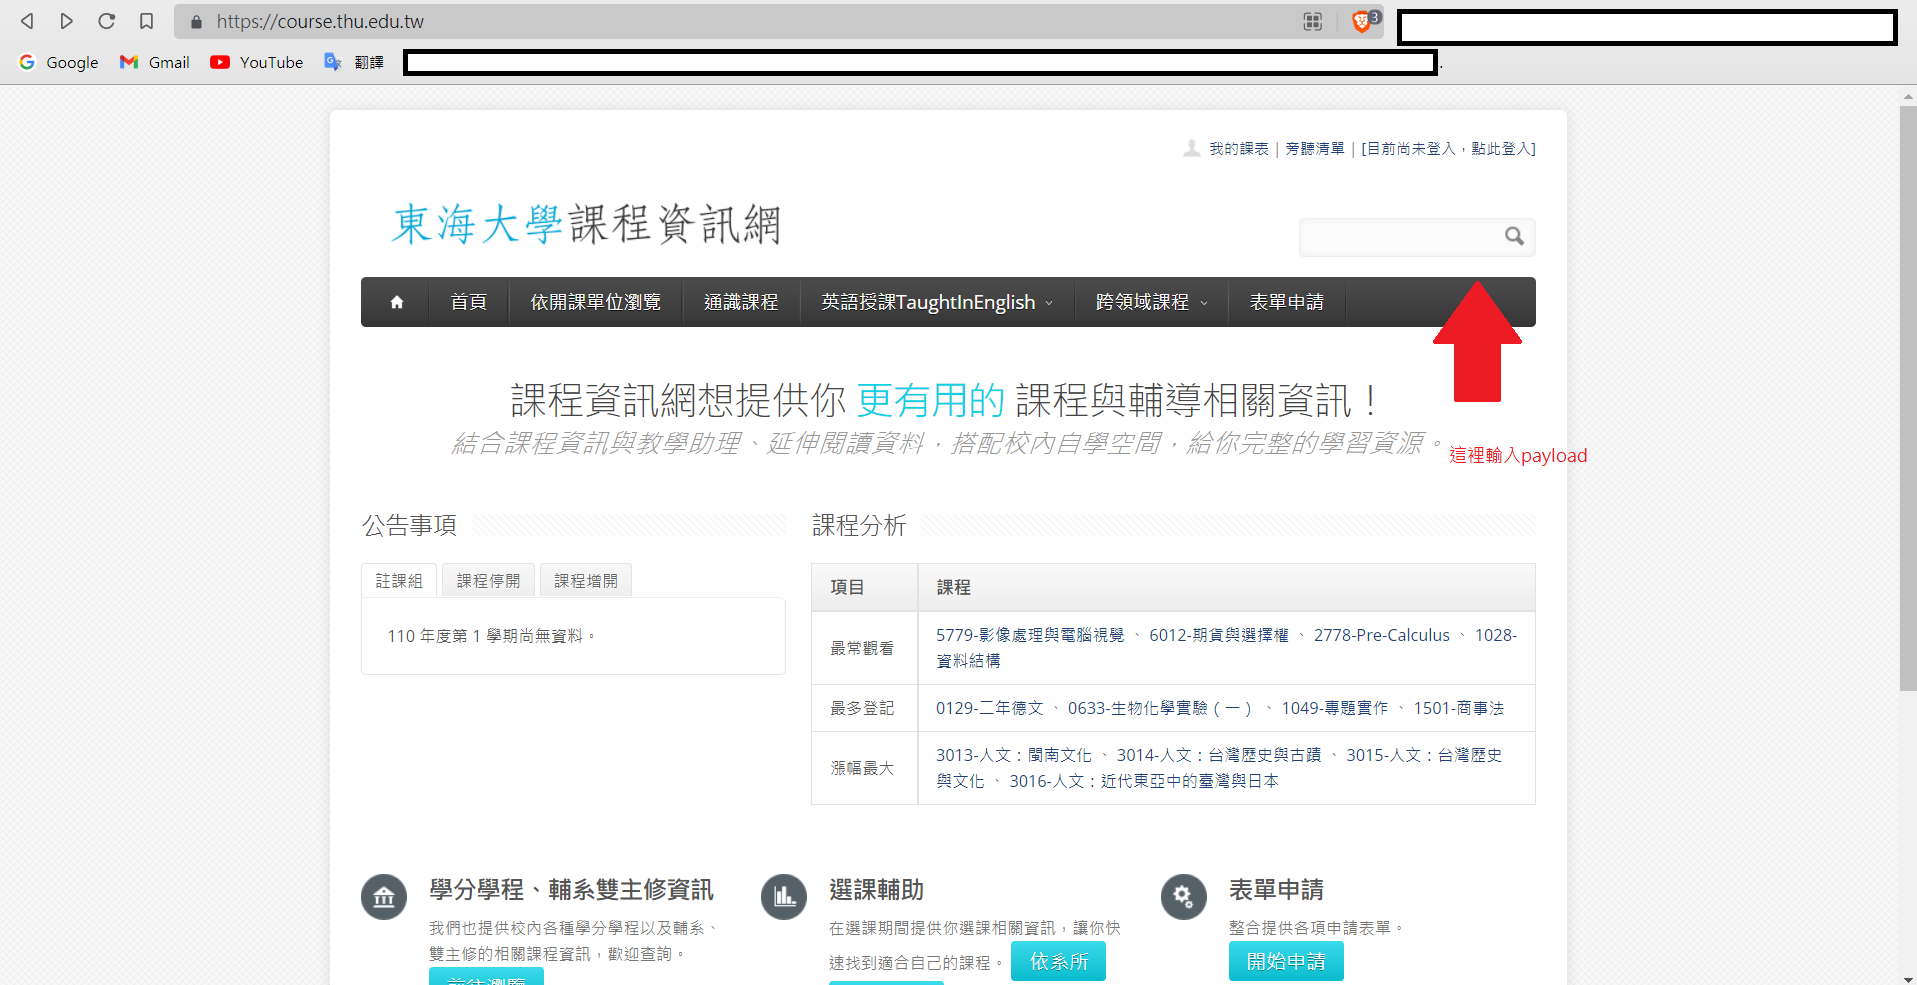Click the search magnifier icon
Viewport: 1917px width, 985px height.
[1514, 236]
